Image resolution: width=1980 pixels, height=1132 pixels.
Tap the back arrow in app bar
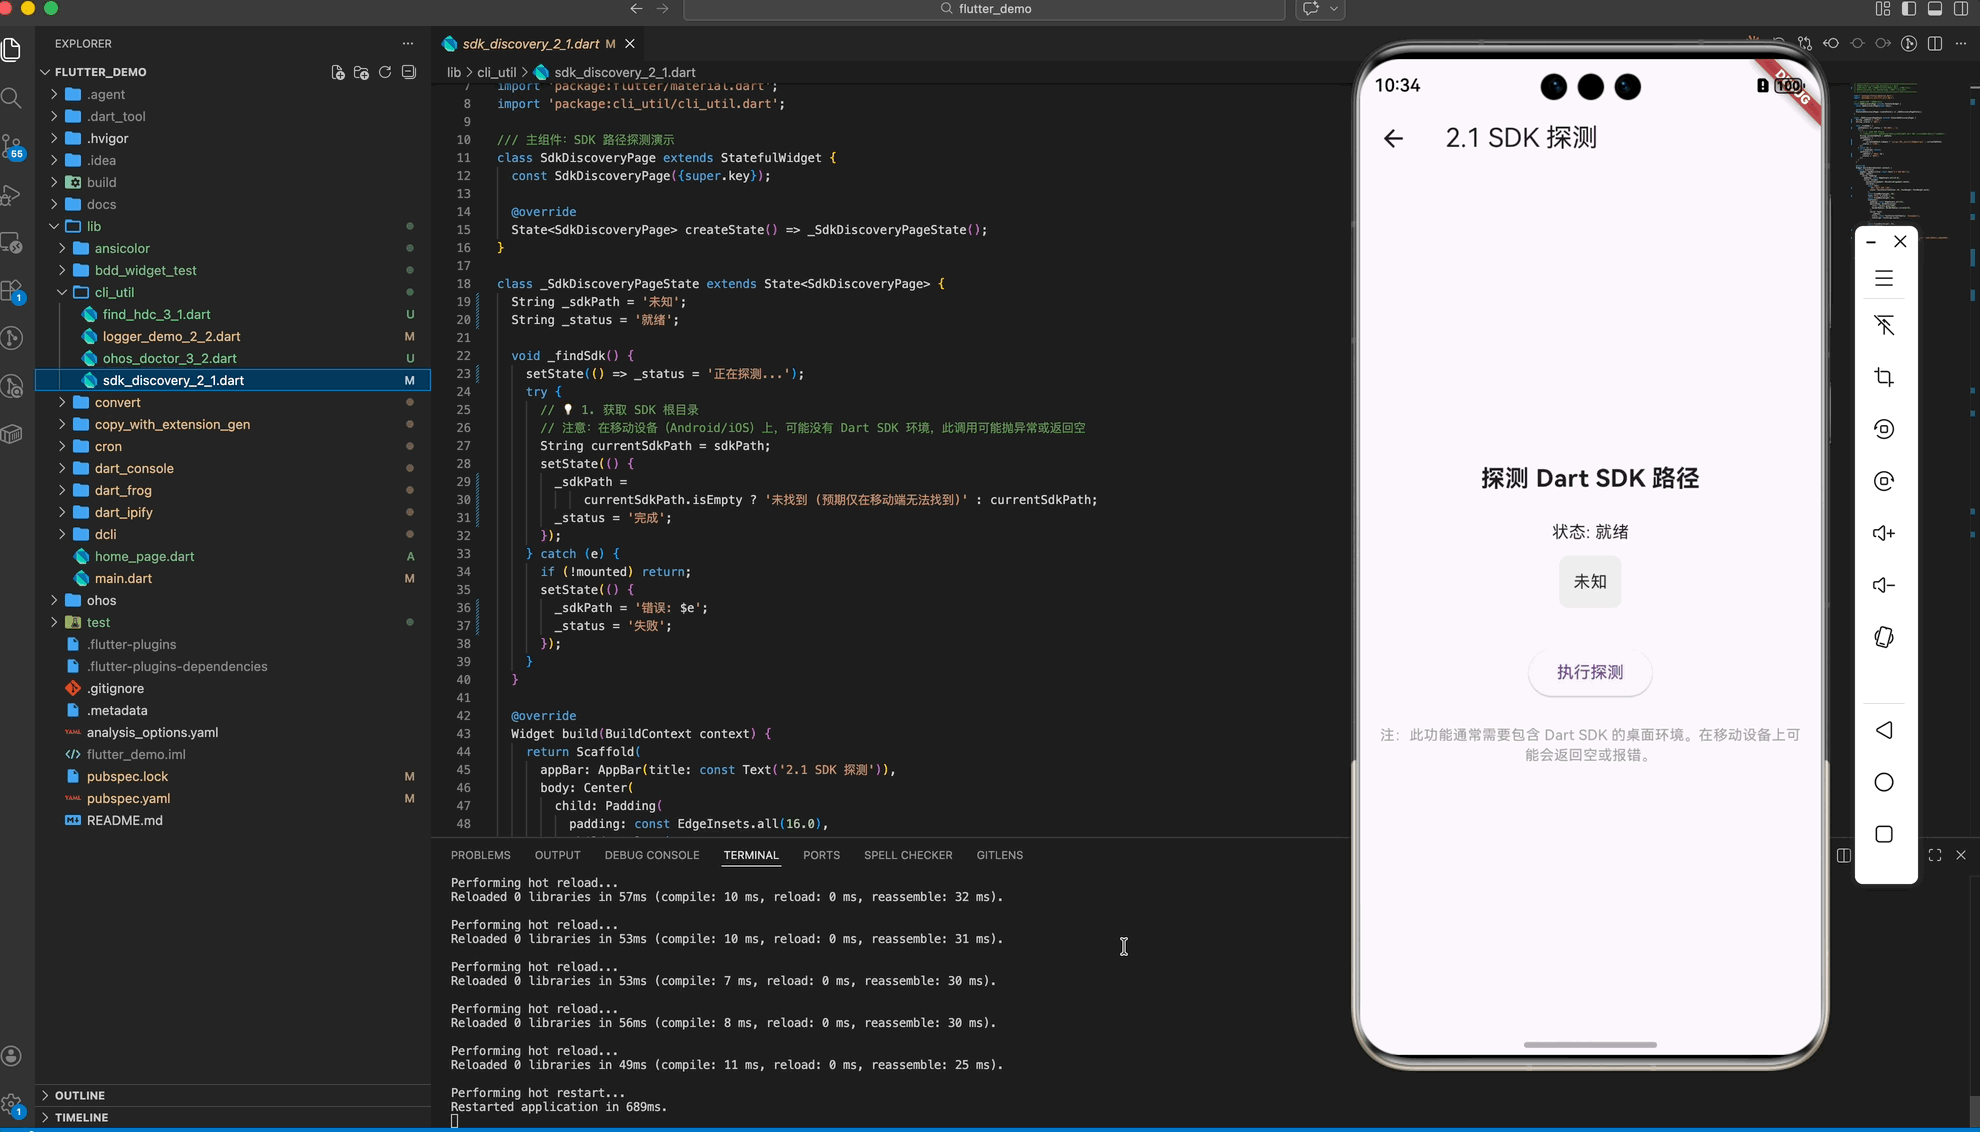click(x=1393, y=138)
